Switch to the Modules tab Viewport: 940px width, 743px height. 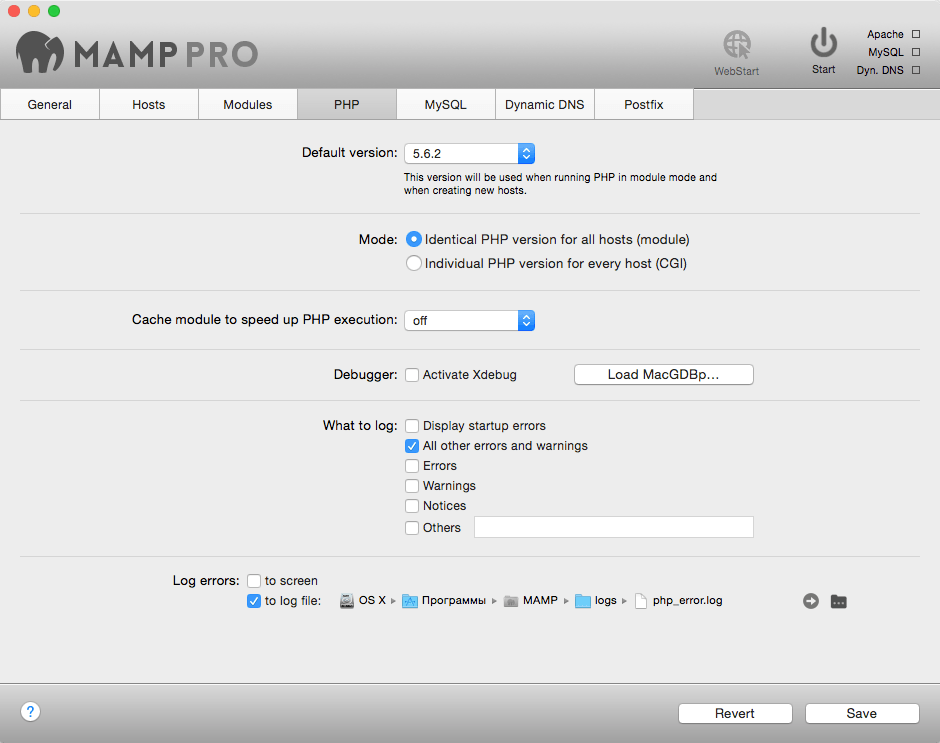coord(248,104)
